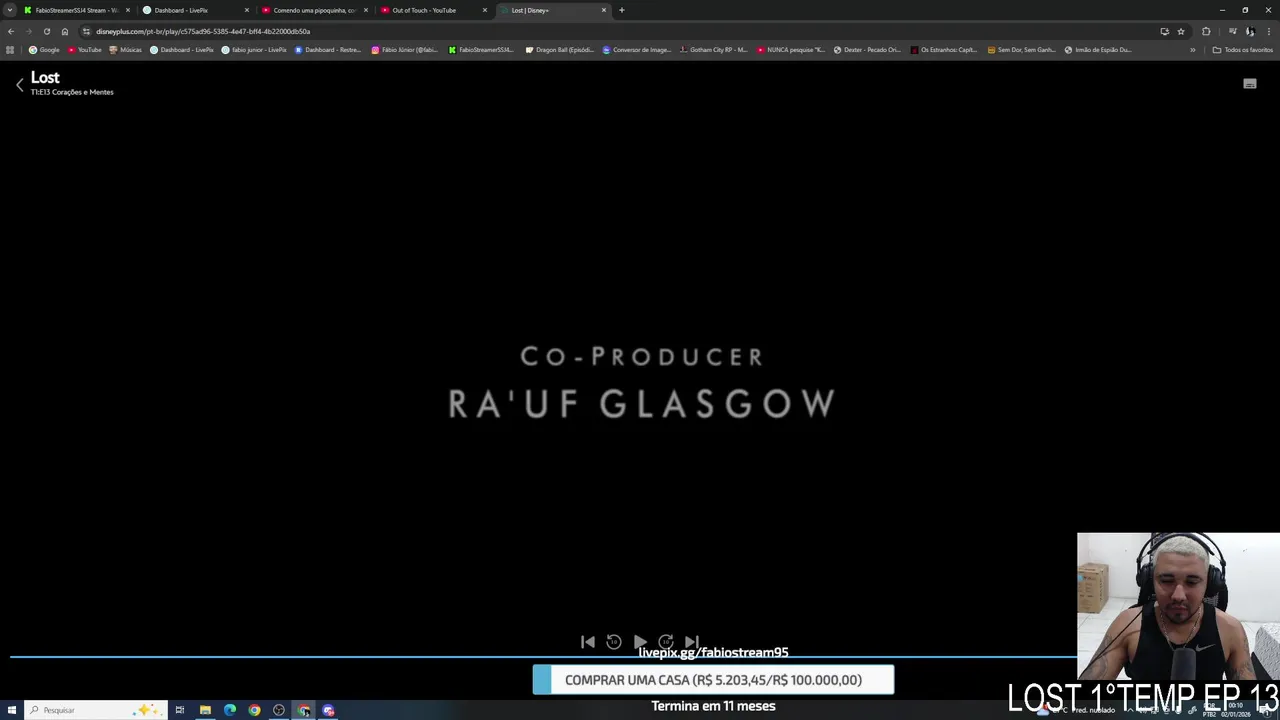Open the tab search dropdown
This screenshot has width=1280, height=720.
coord(10,10)
